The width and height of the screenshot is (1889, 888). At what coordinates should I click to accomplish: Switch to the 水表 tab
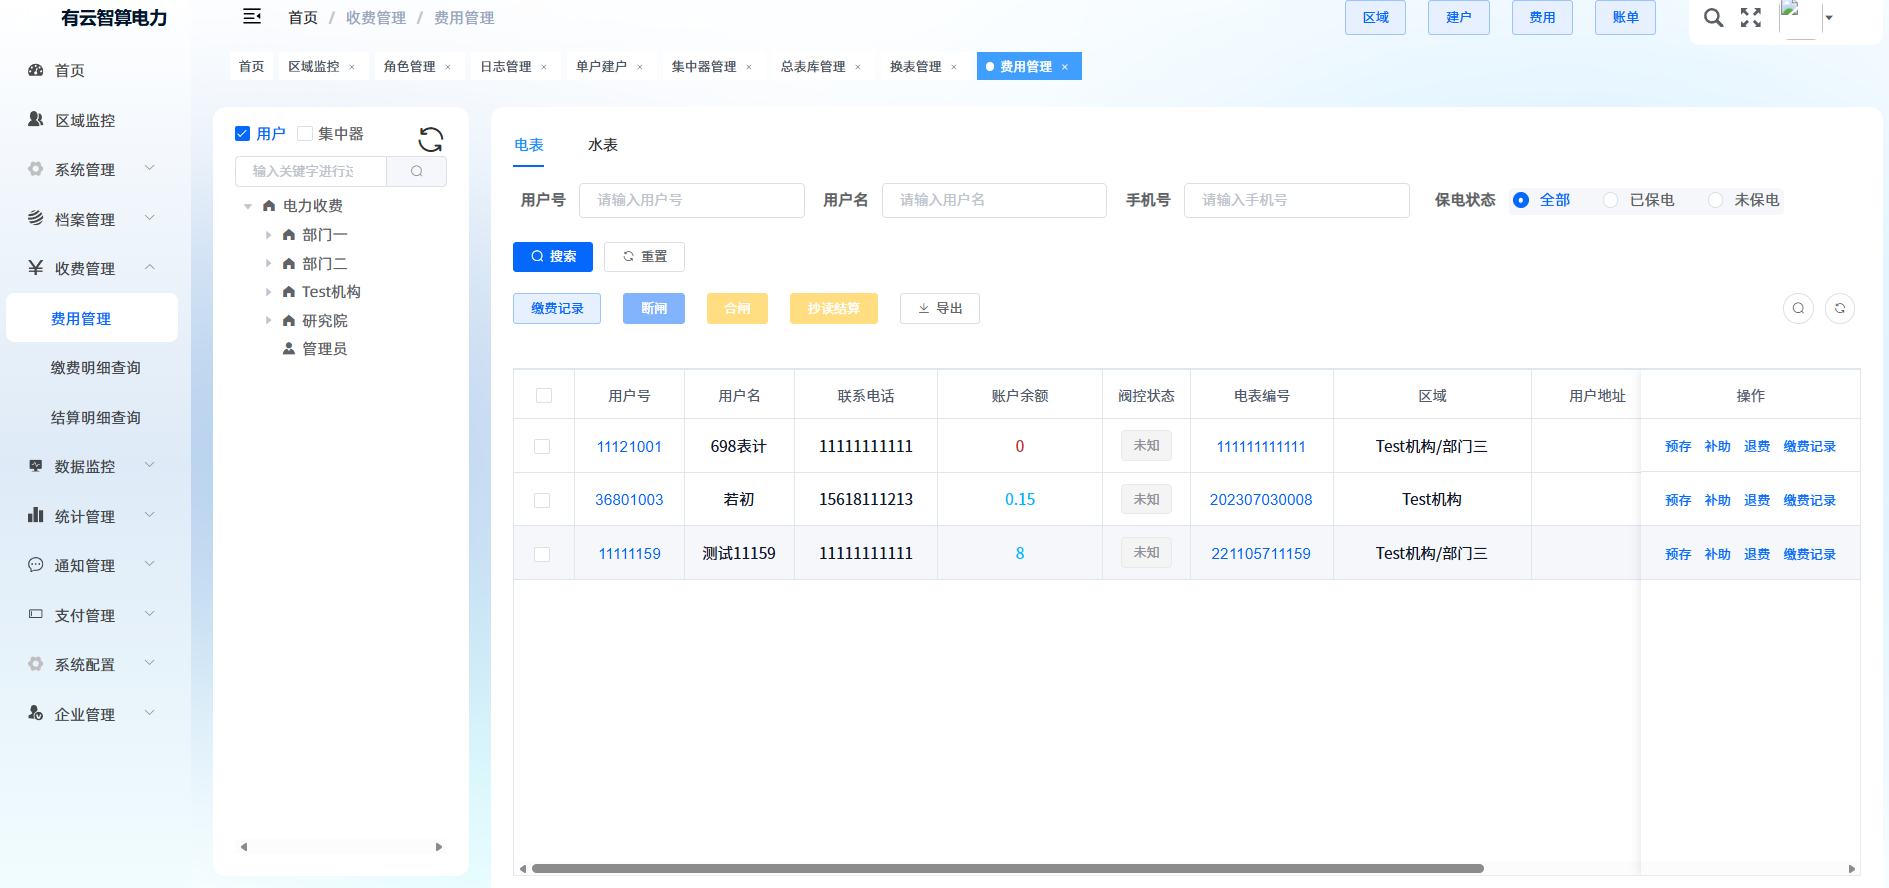[602, 145]
